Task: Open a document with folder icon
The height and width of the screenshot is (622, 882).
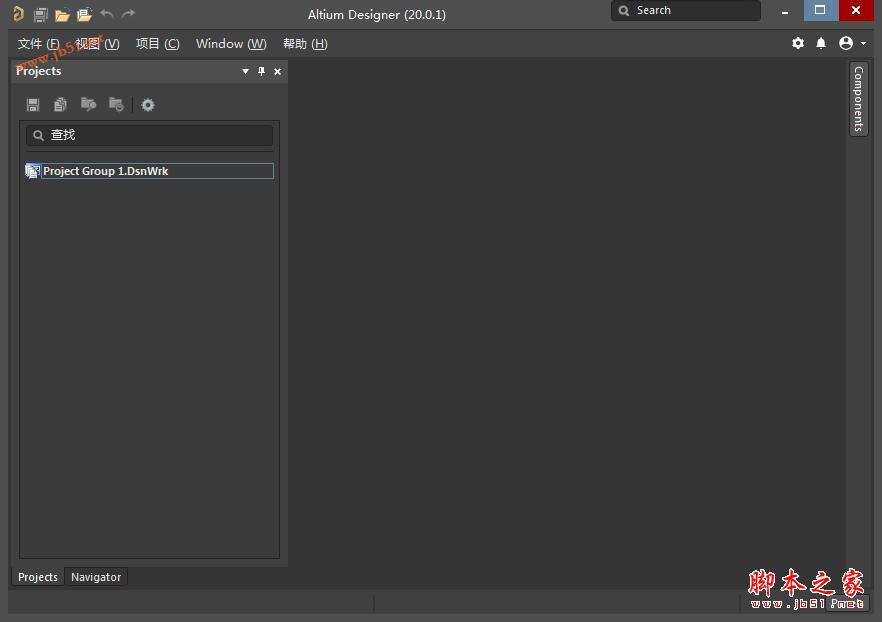Action: [x=62, y=15]
